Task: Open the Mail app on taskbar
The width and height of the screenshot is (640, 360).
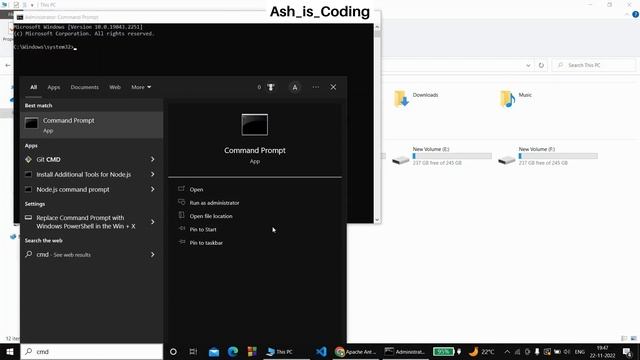Action: click(x=214, y=351)
